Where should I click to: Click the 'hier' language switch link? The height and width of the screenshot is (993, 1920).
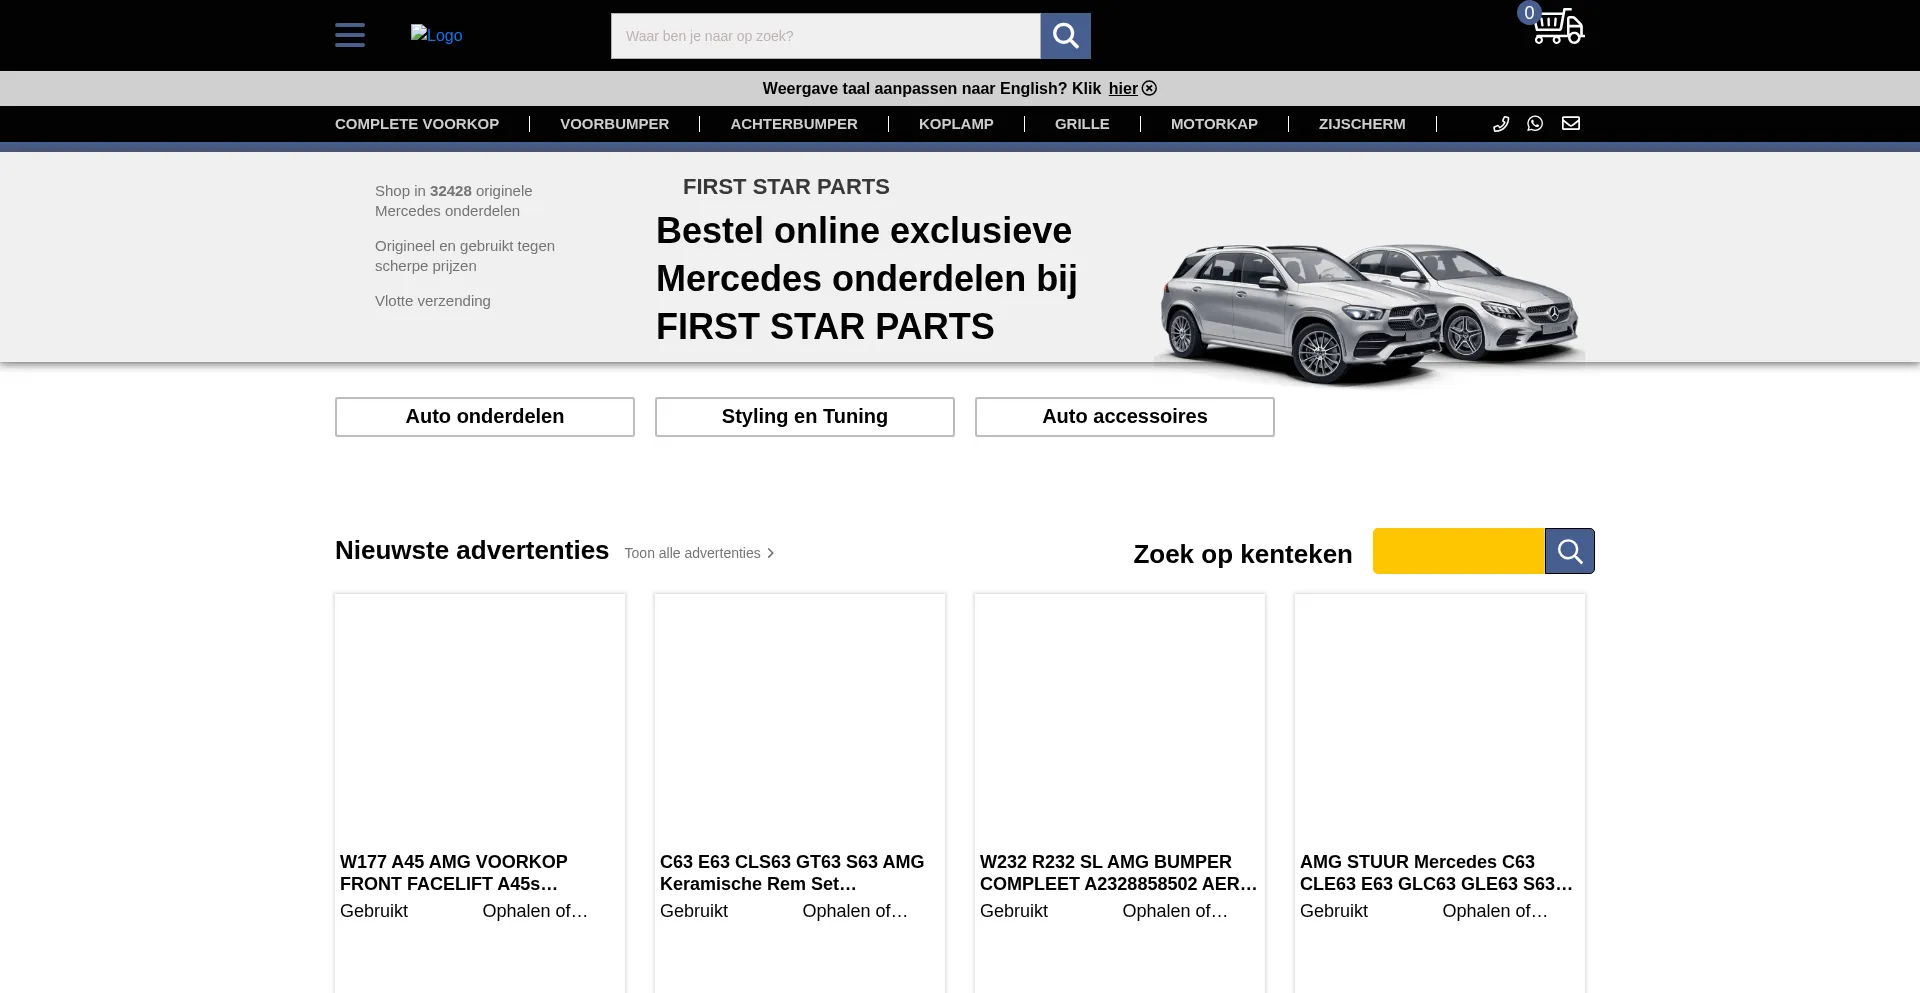click(x=1122, y=89)
